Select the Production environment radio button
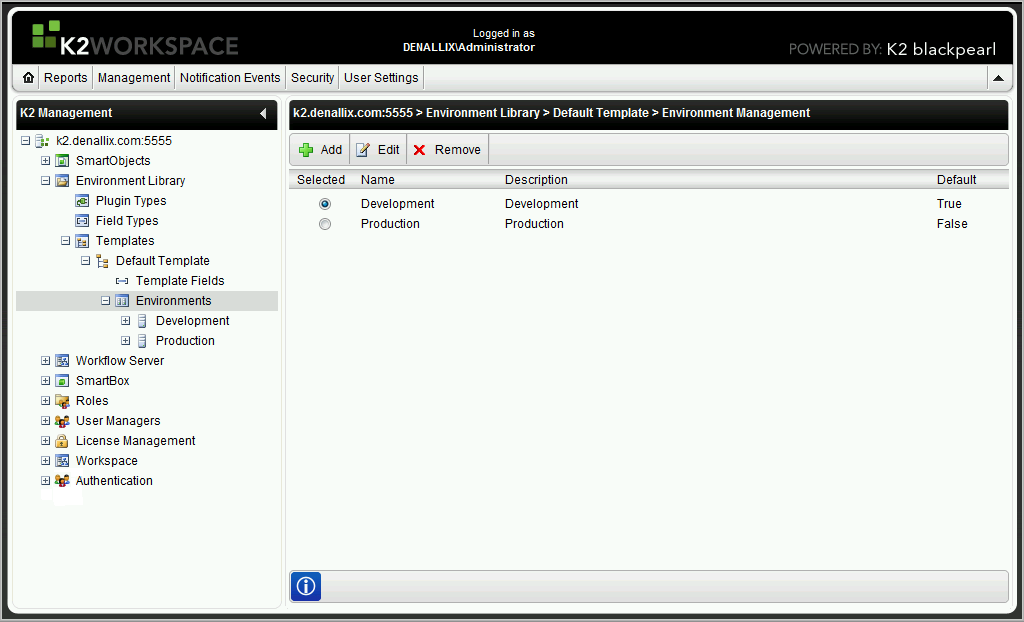This screenshot has height=622, width=1024. click(x=325, y=224)
